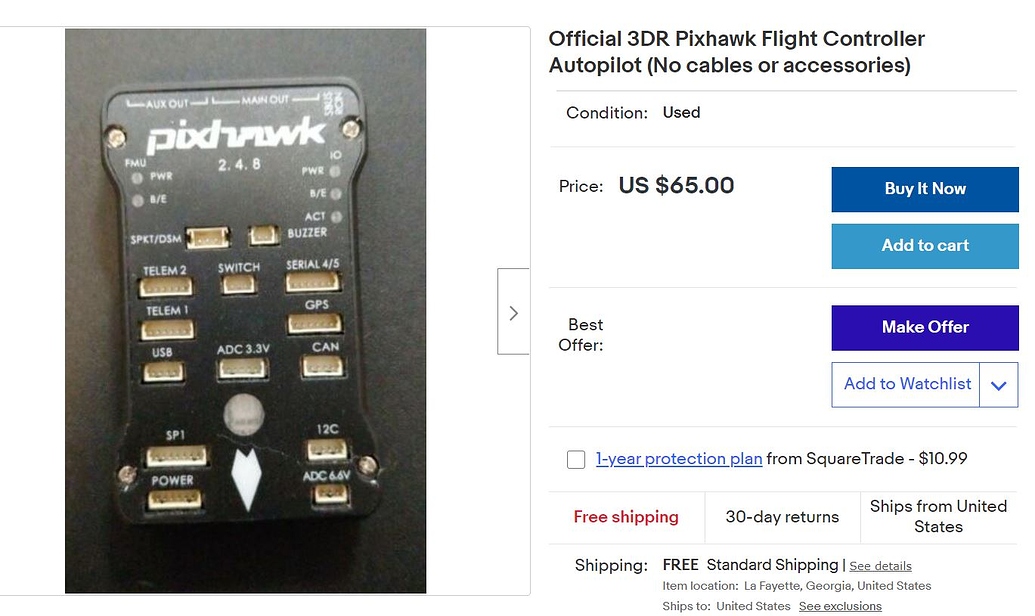Open See details for Standard Shipping
Image resolution: width=1035 pixels, height=616 pixels.
pyautogui.click(x=880, y=566)
